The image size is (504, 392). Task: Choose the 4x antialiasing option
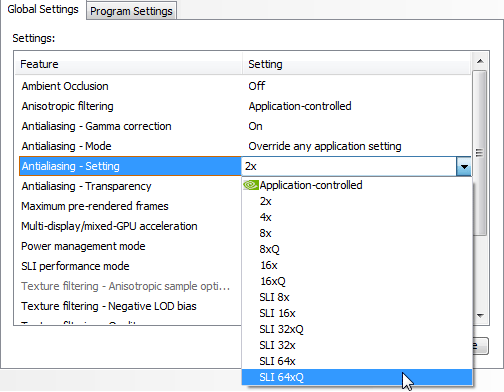tap(357, 217)
